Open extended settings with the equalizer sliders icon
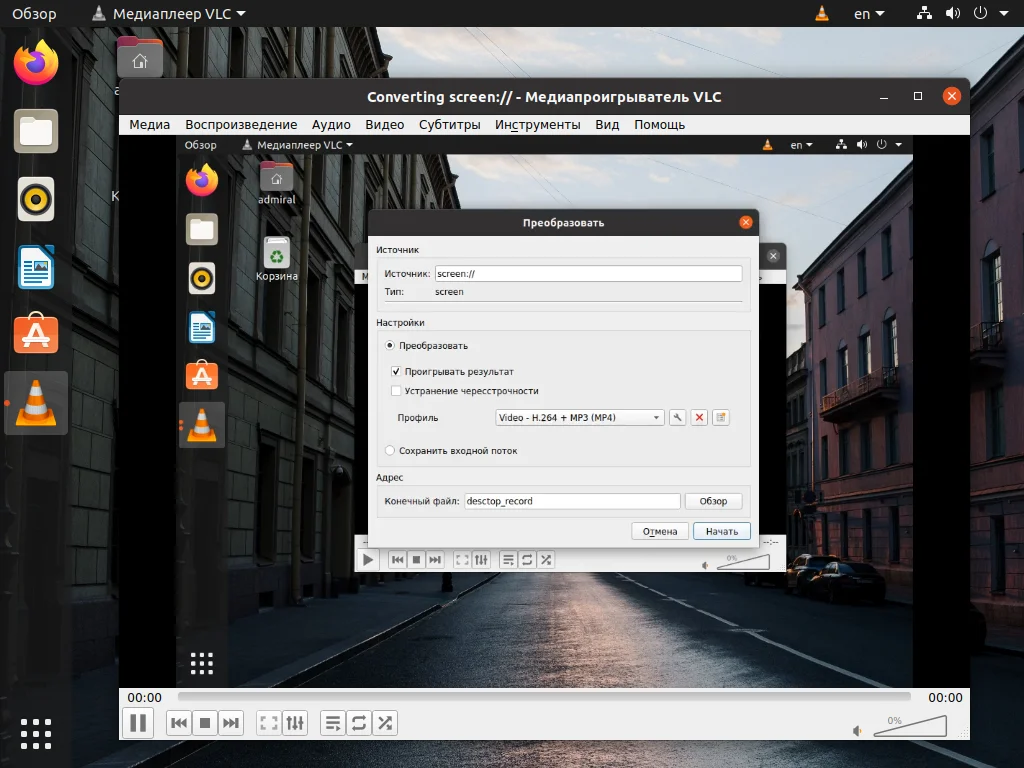The image size is (1024, 768). tap(294, 722)
